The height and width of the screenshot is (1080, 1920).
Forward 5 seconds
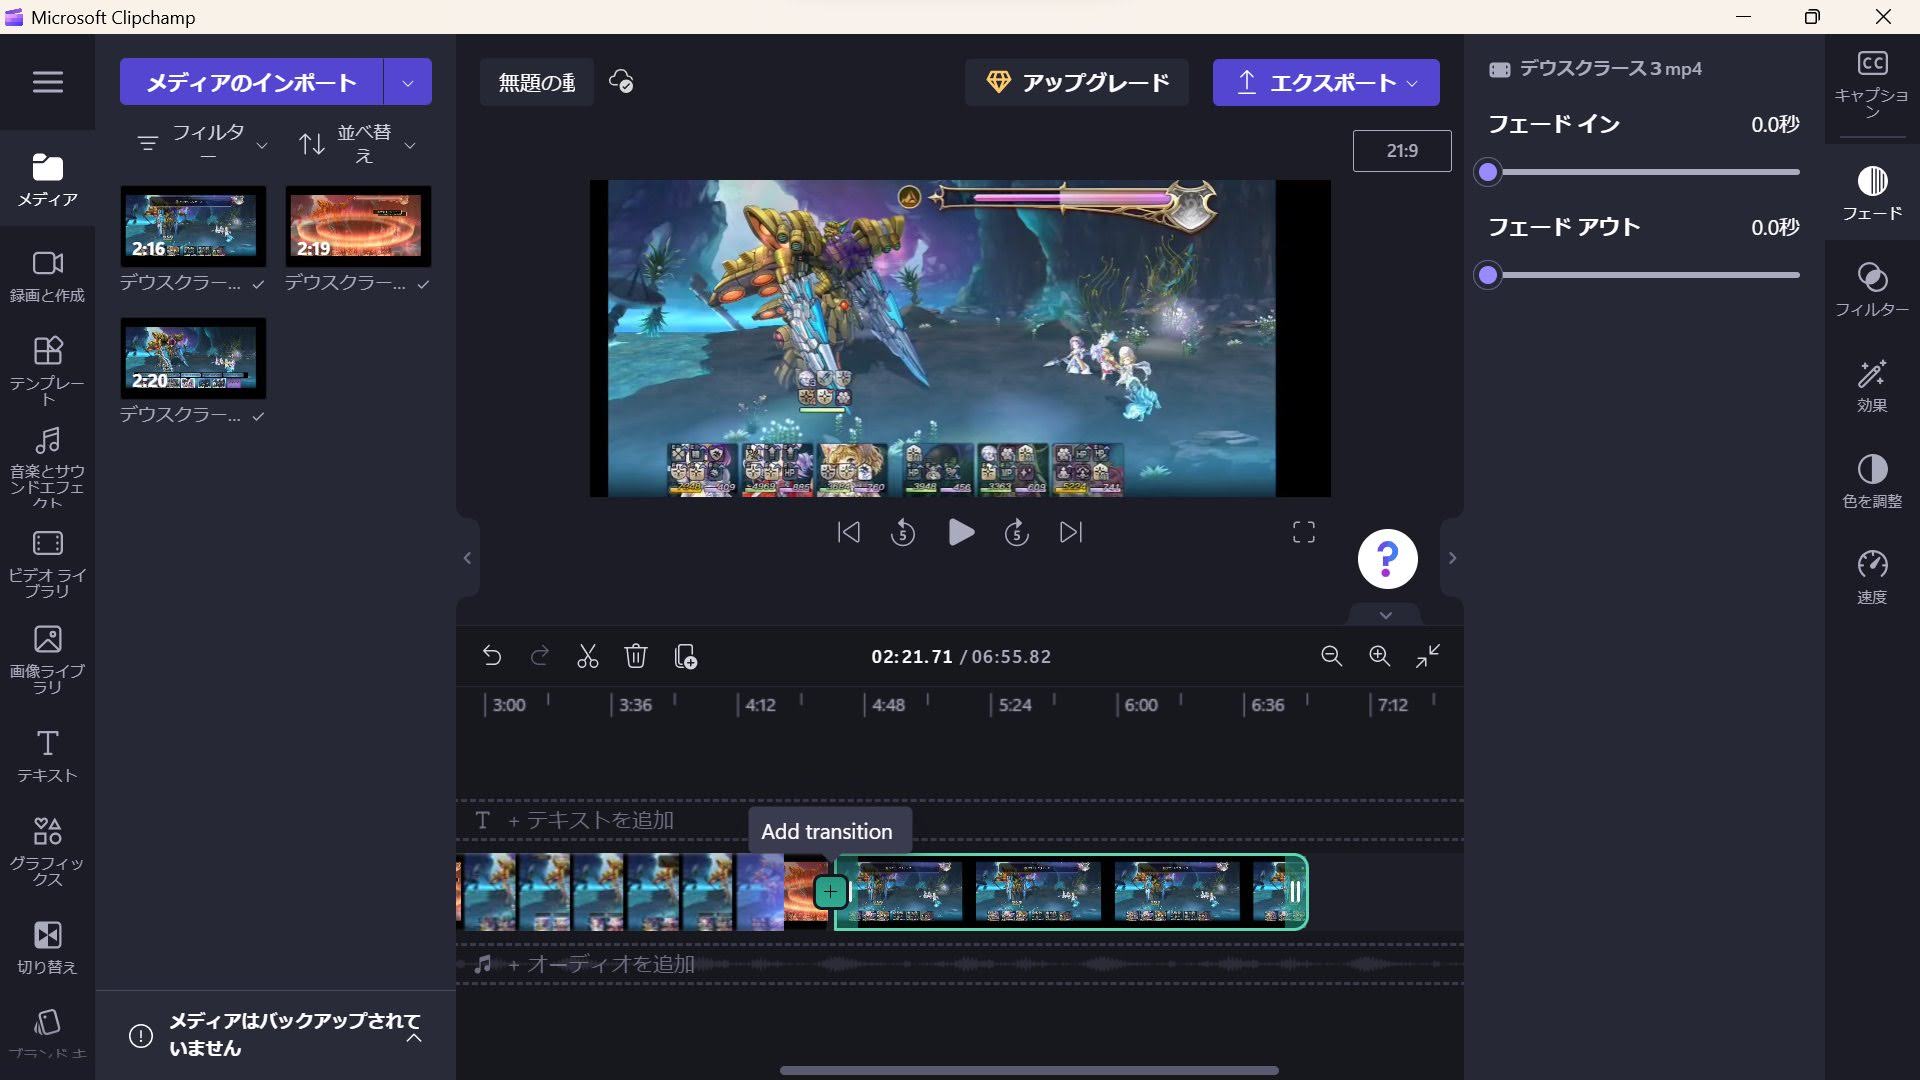point(1017,532)
